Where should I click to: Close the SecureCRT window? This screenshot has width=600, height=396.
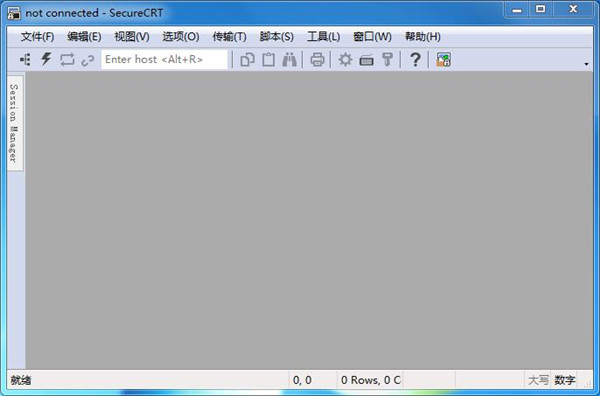point(573,10)
